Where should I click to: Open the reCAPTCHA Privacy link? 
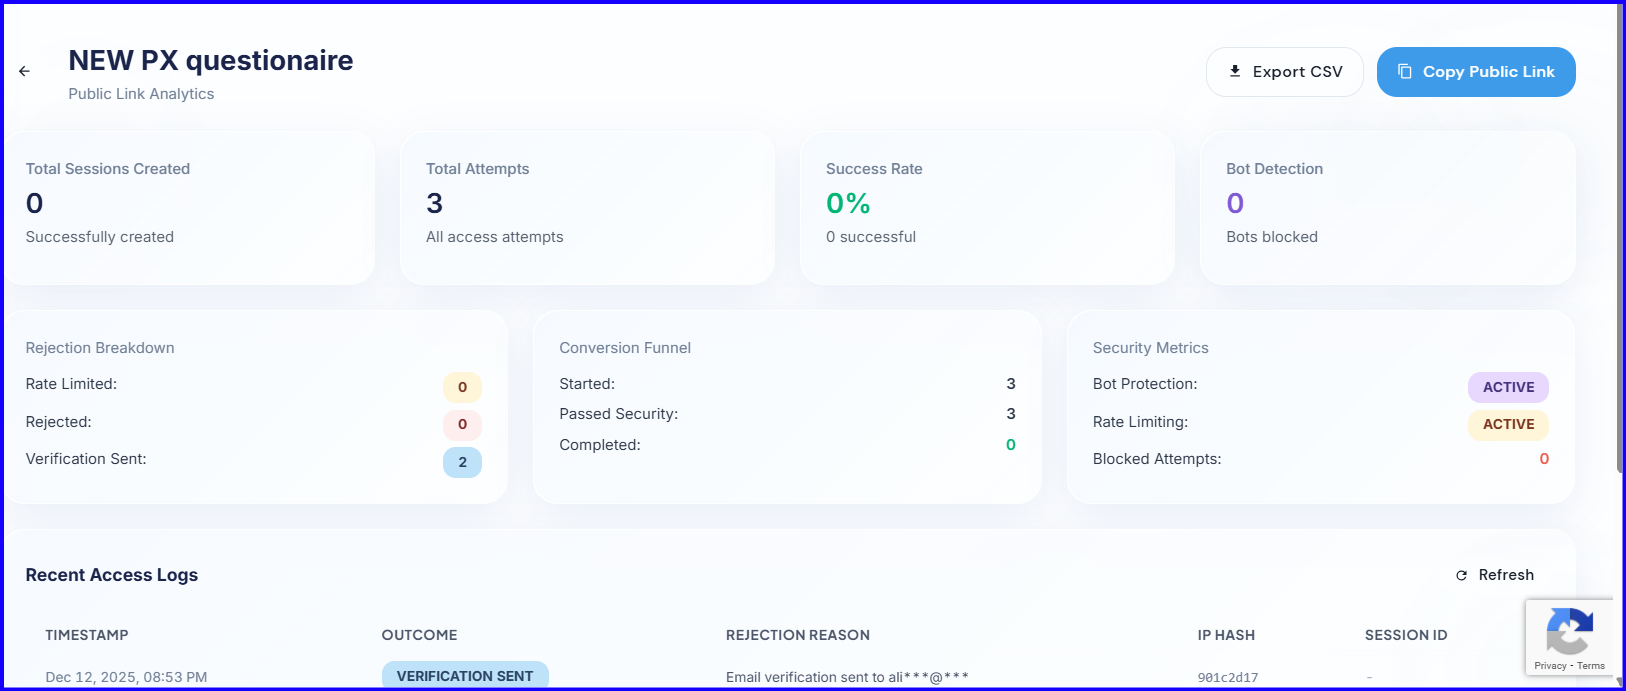pos(1550,666)
